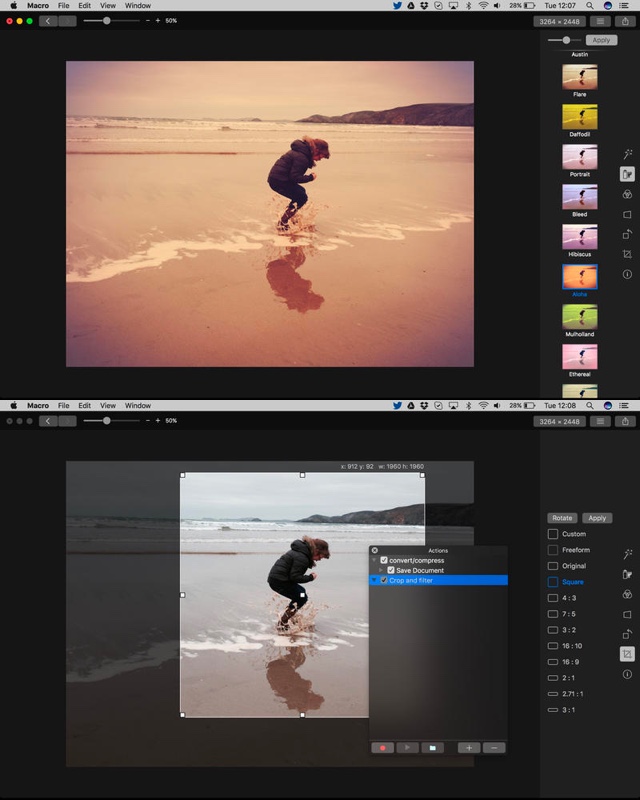Open the Edit menu in upper menu bar

coord(84,6)
